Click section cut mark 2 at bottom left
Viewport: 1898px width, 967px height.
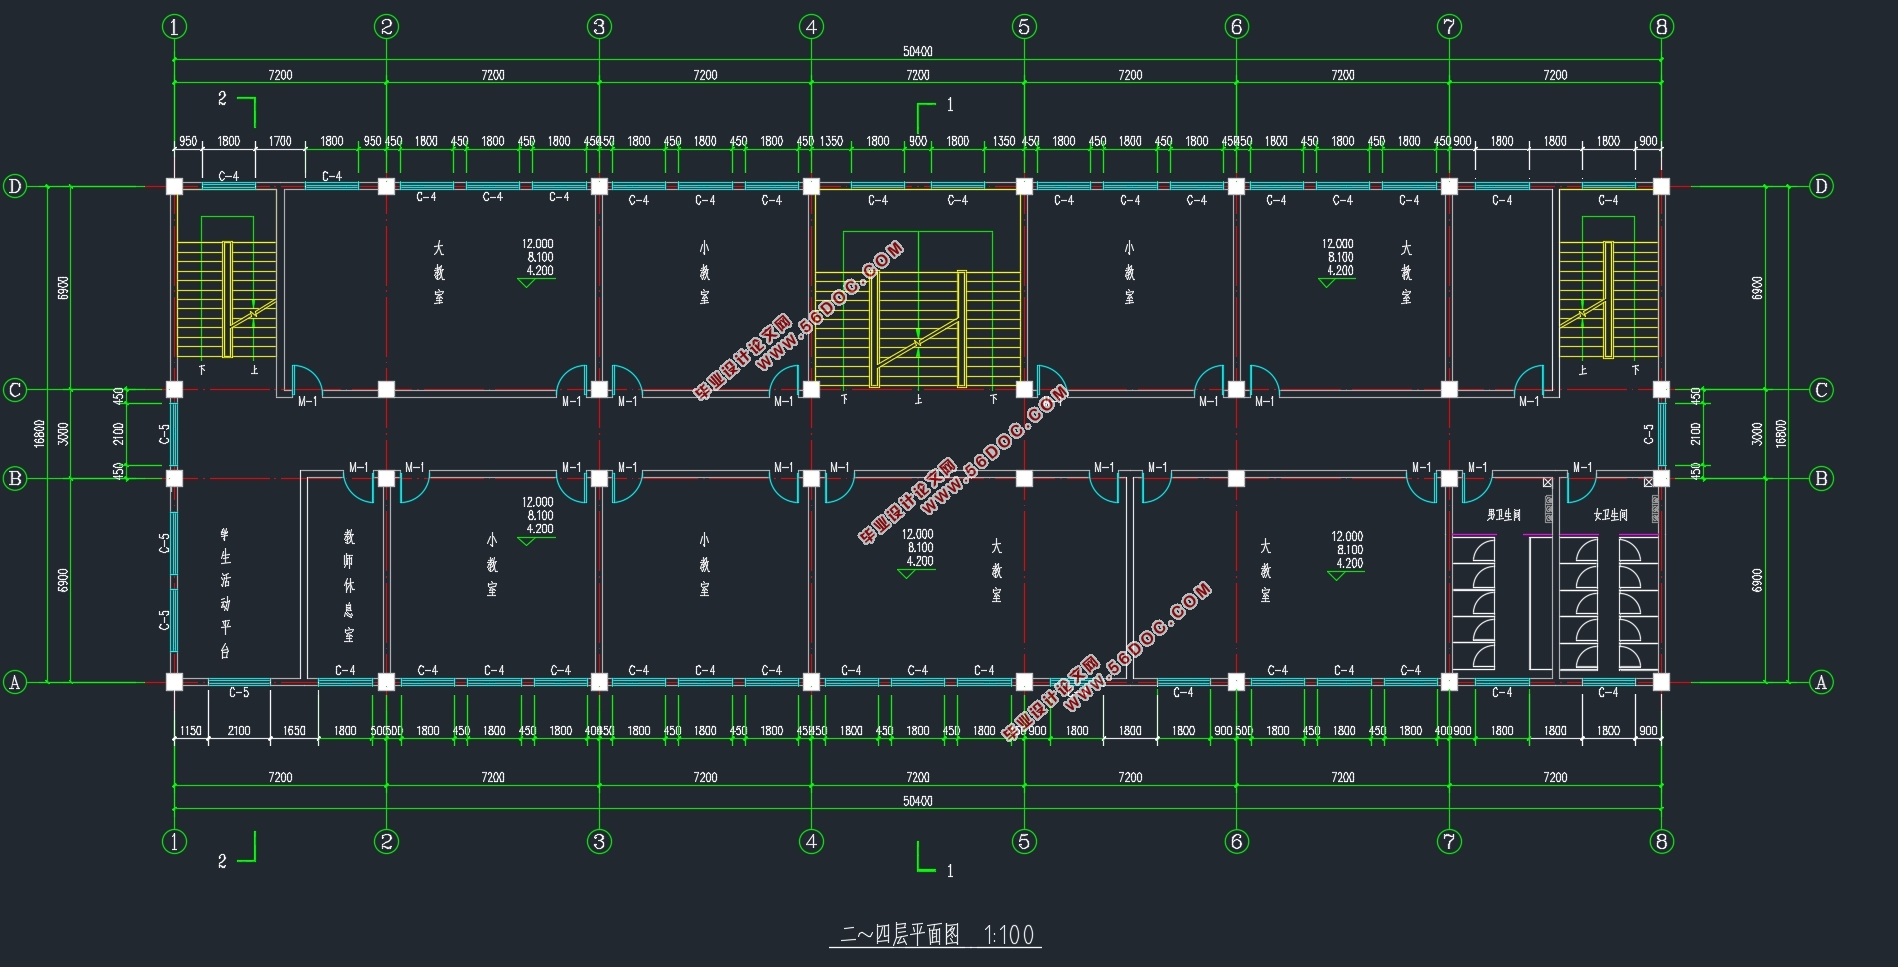coord(222,860)
